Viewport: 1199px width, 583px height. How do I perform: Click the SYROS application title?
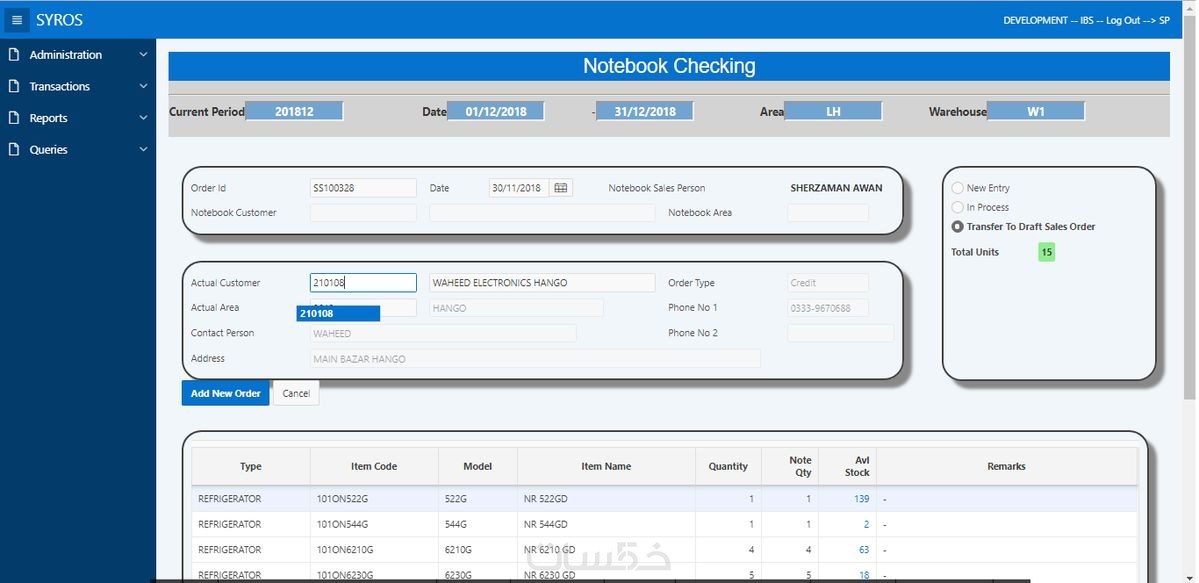[60, 20]
